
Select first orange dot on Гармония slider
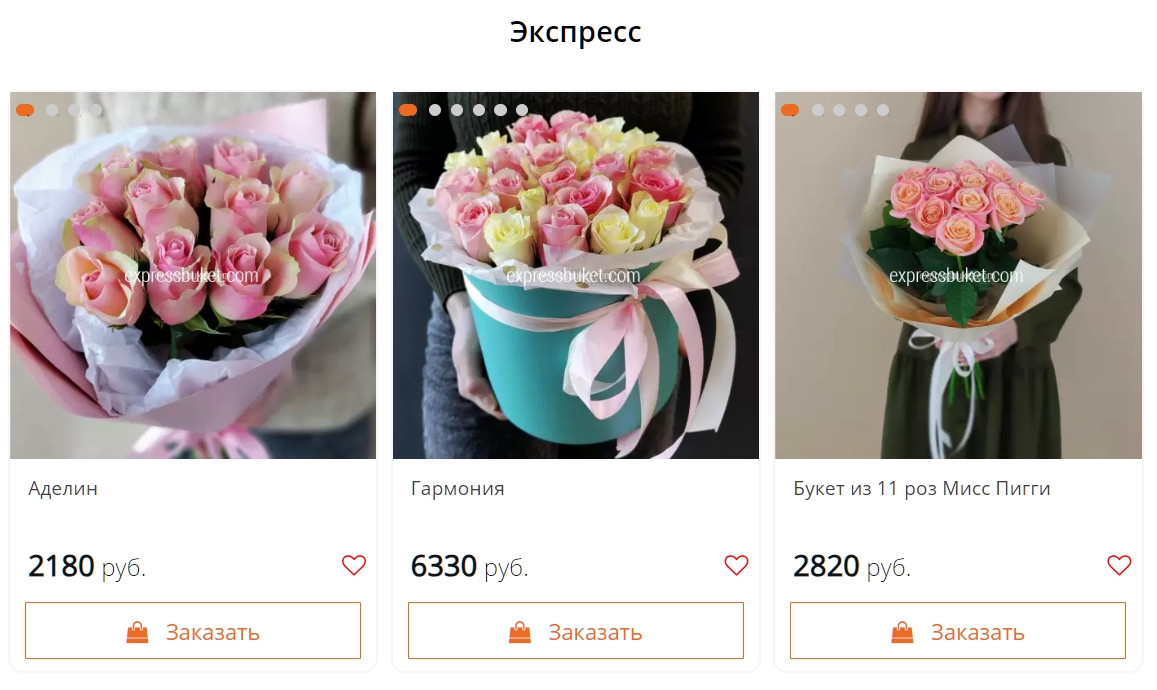[x=408, y=110]
